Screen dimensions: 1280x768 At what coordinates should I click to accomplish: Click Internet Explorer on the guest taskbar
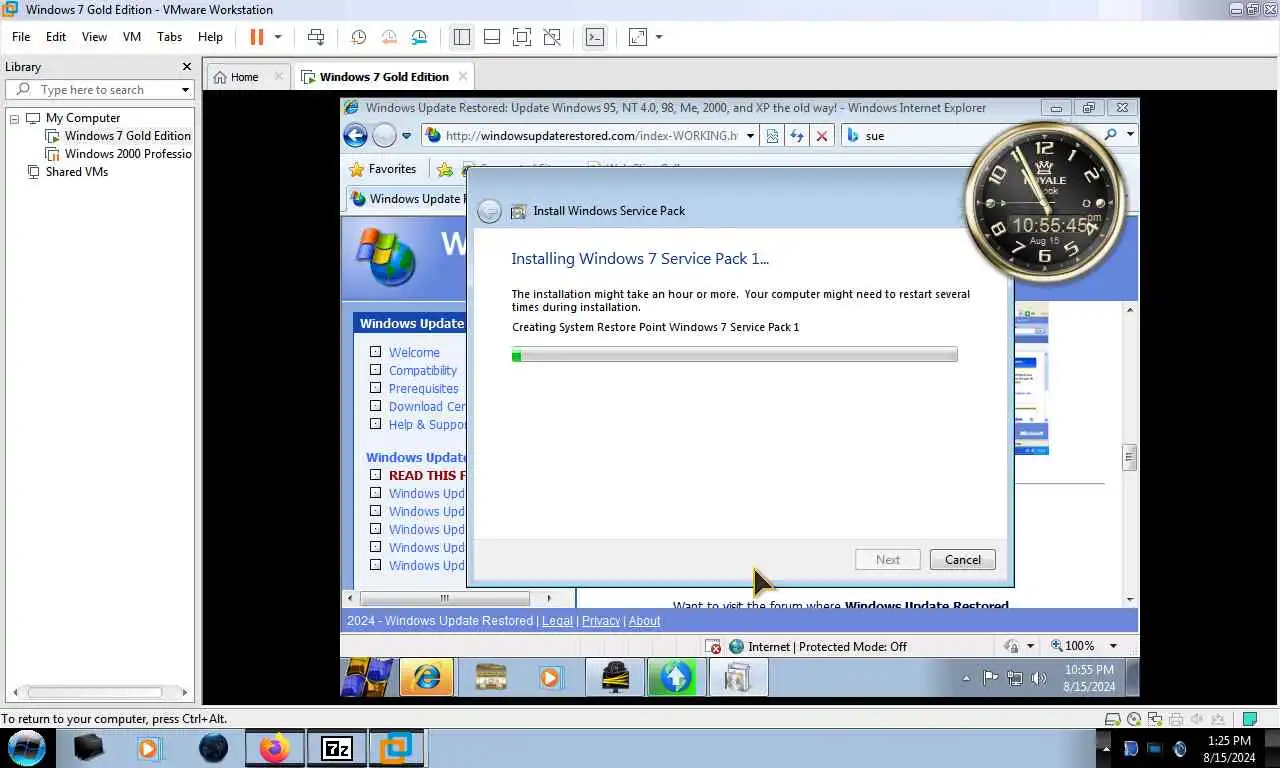427,677
